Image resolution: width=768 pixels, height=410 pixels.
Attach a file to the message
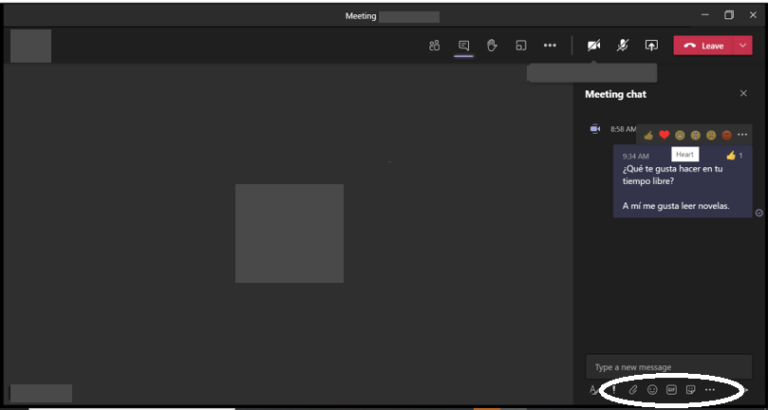[x=632, y=389]
